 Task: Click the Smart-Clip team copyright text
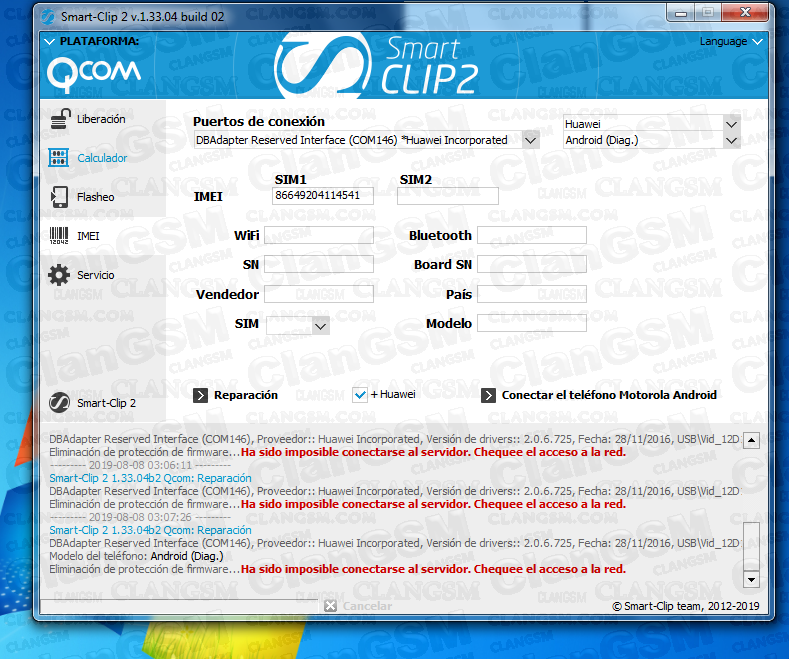[x=685, y=606]
